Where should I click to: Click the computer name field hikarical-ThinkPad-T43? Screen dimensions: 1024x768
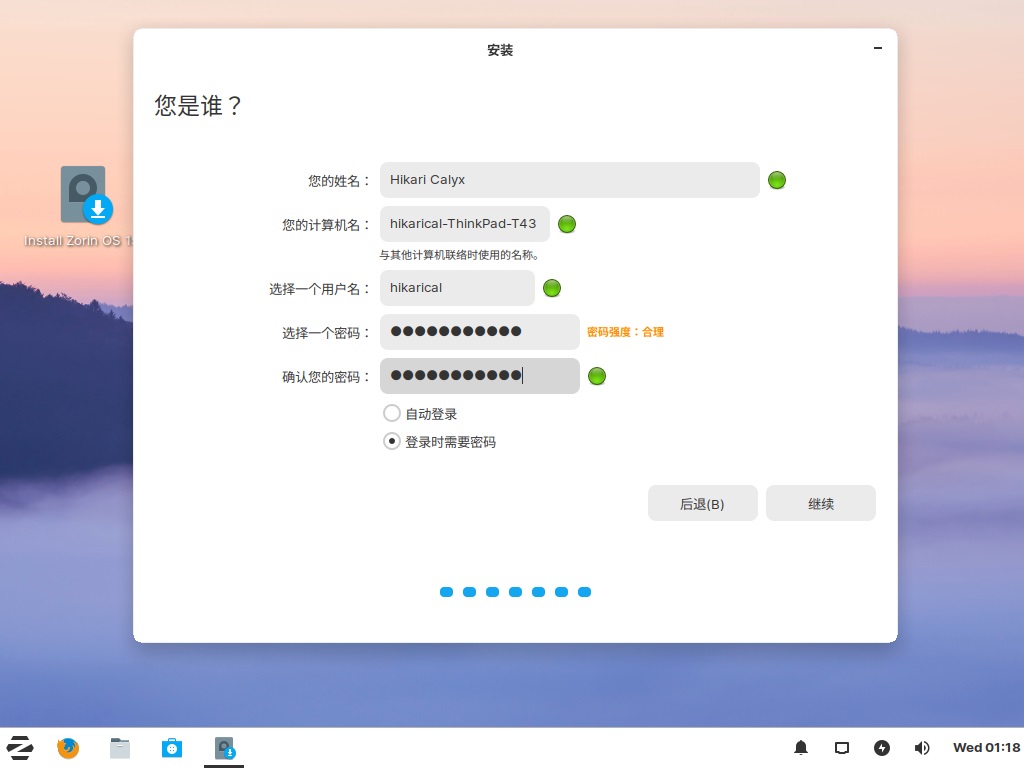pos(464,224)
